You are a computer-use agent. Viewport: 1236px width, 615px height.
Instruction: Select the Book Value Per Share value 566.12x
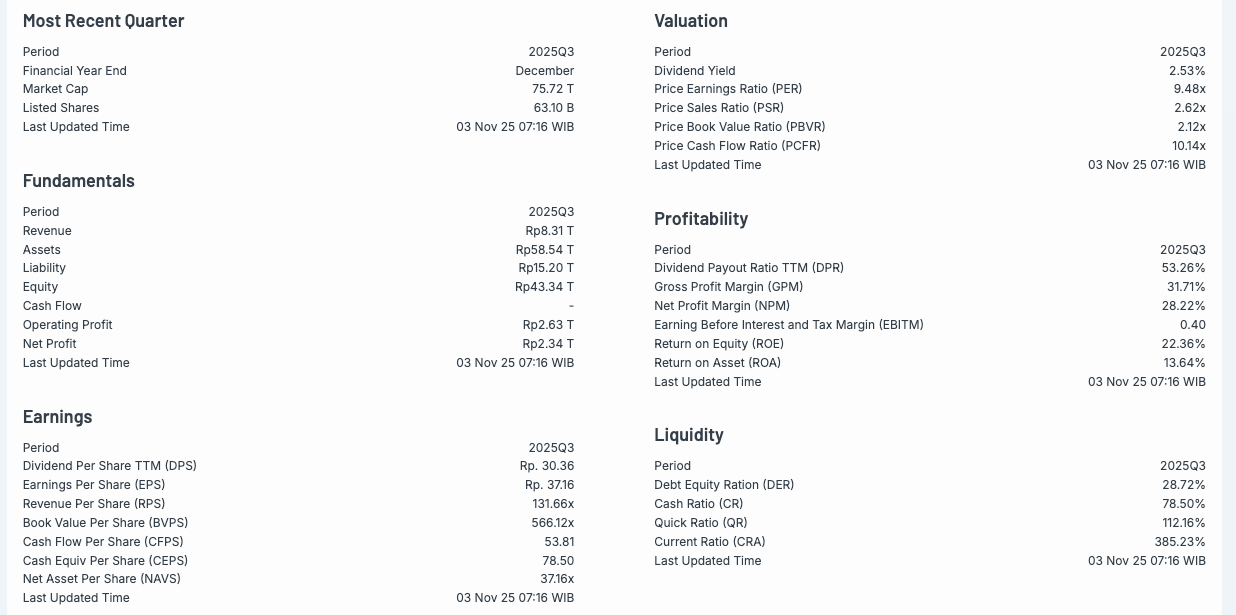552,523
